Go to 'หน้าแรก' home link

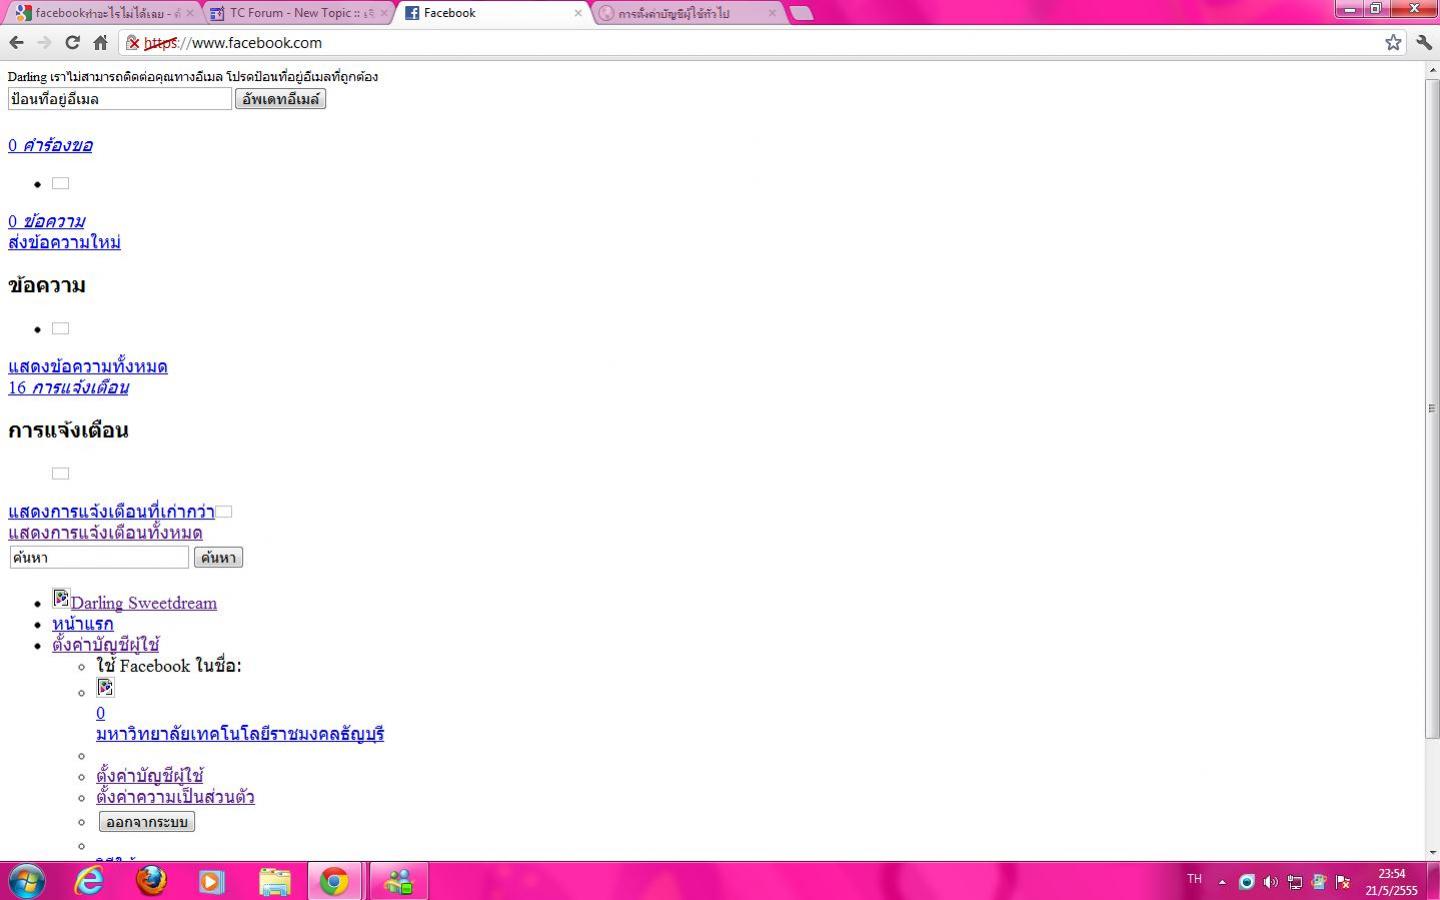click(82, 624)
